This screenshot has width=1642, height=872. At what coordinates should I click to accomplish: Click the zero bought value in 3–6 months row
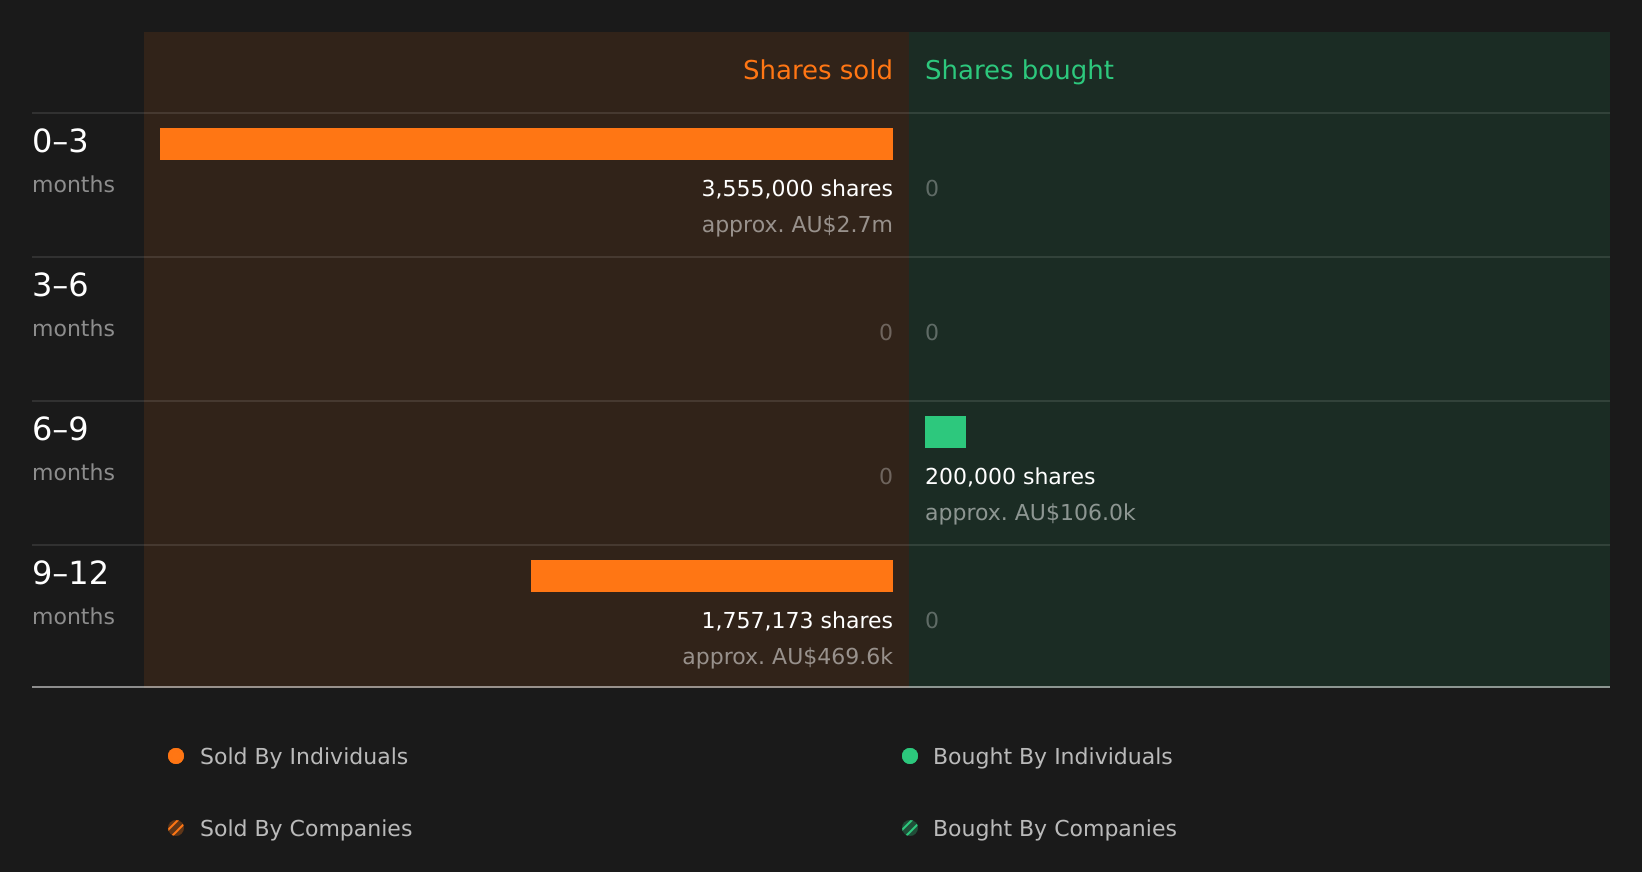pos(932,332)
